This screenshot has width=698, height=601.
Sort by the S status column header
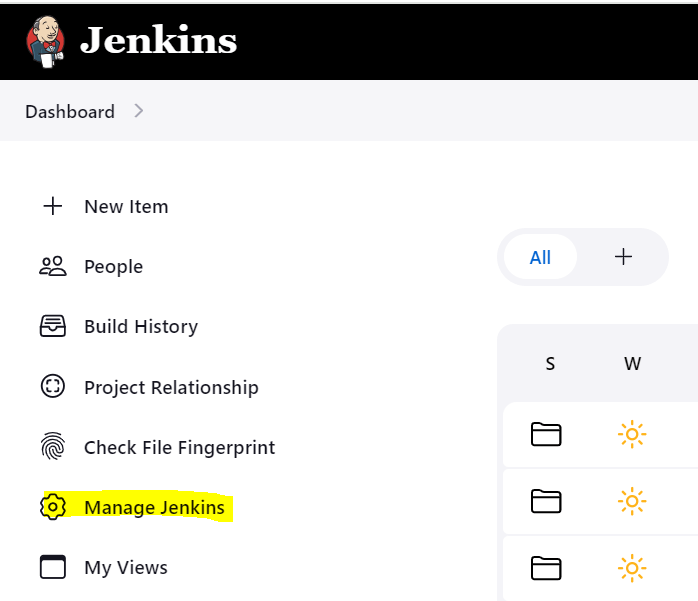(550, 364)
